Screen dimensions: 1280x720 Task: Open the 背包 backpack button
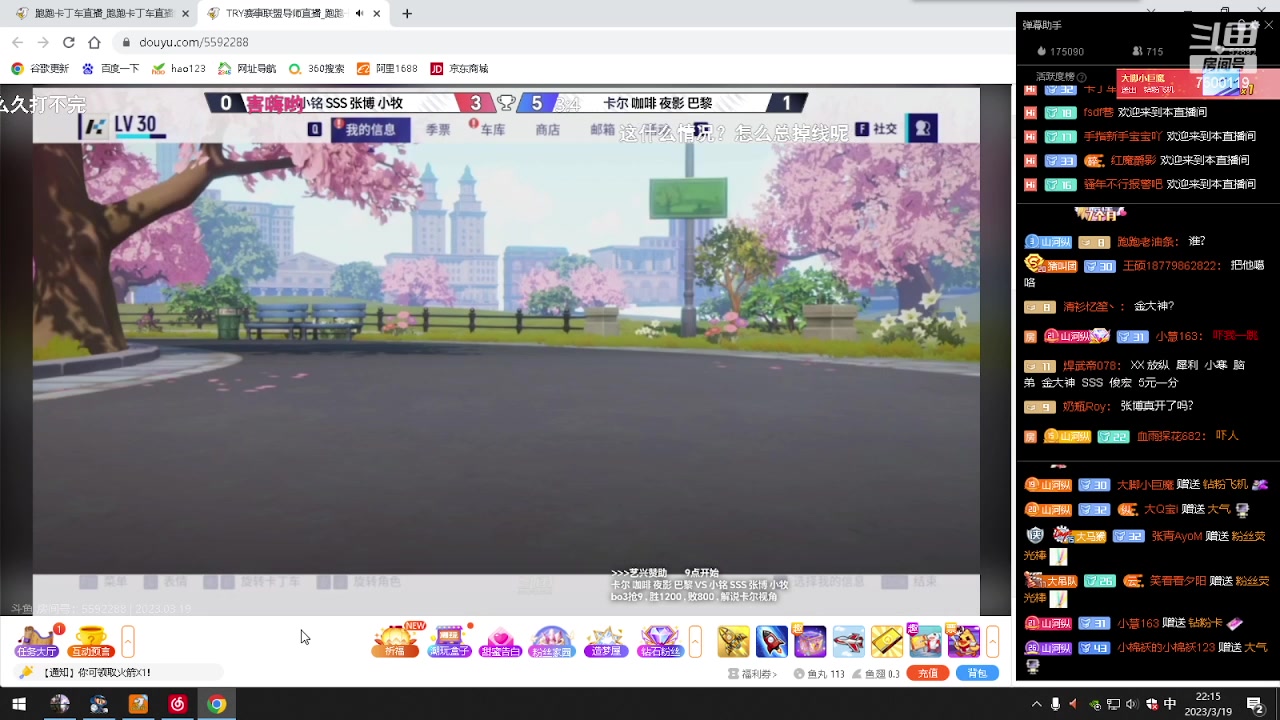[x=977, y=673]
